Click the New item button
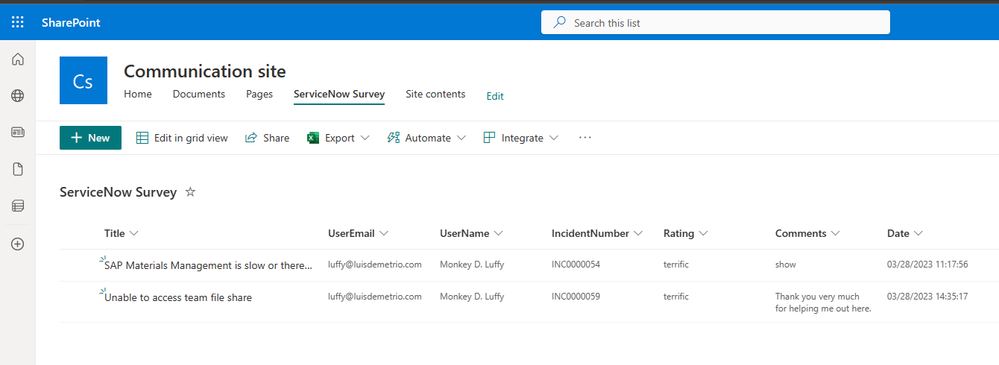Image resolution: width=999 pixels, height=365 pixels. click(90, 138)
